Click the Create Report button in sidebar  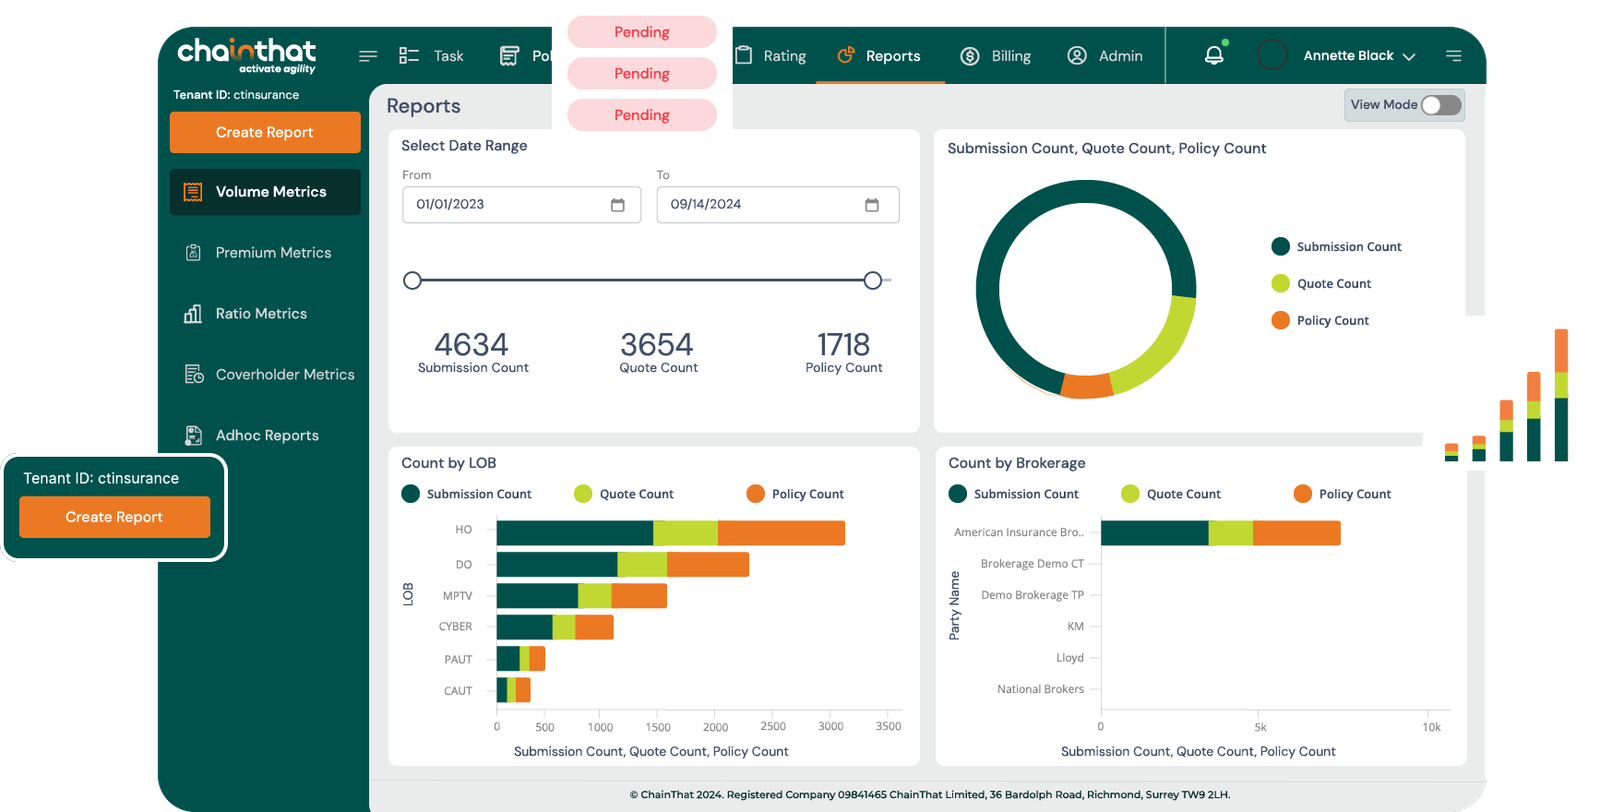click(265, 132)
